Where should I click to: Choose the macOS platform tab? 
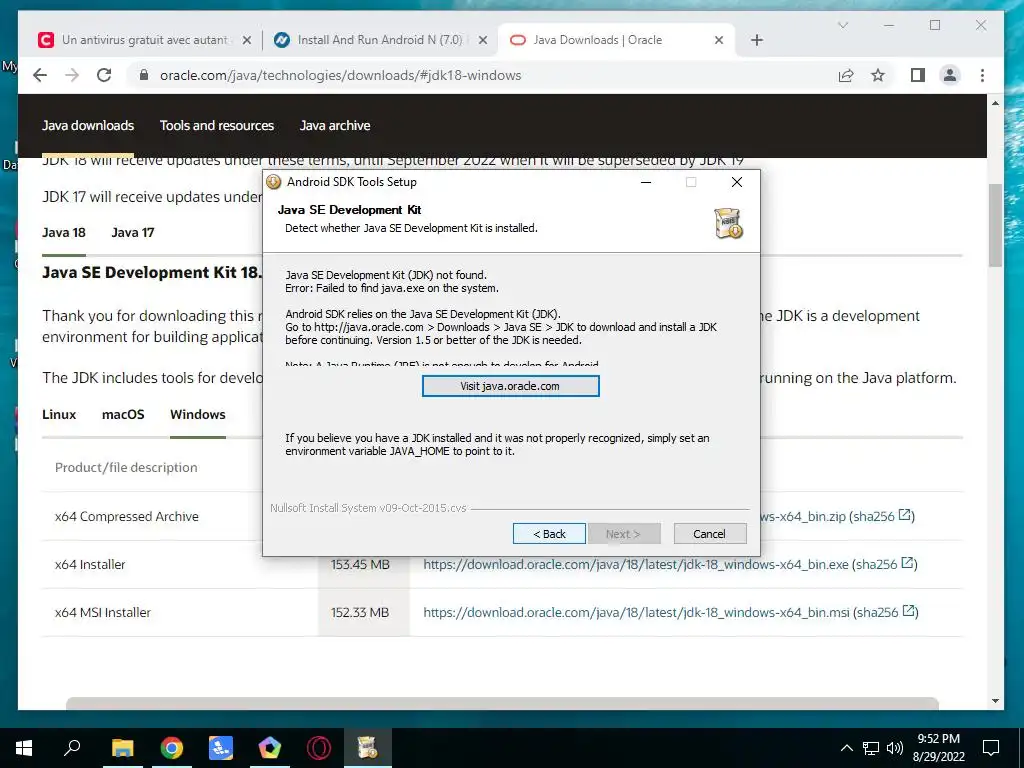(123, 415)
